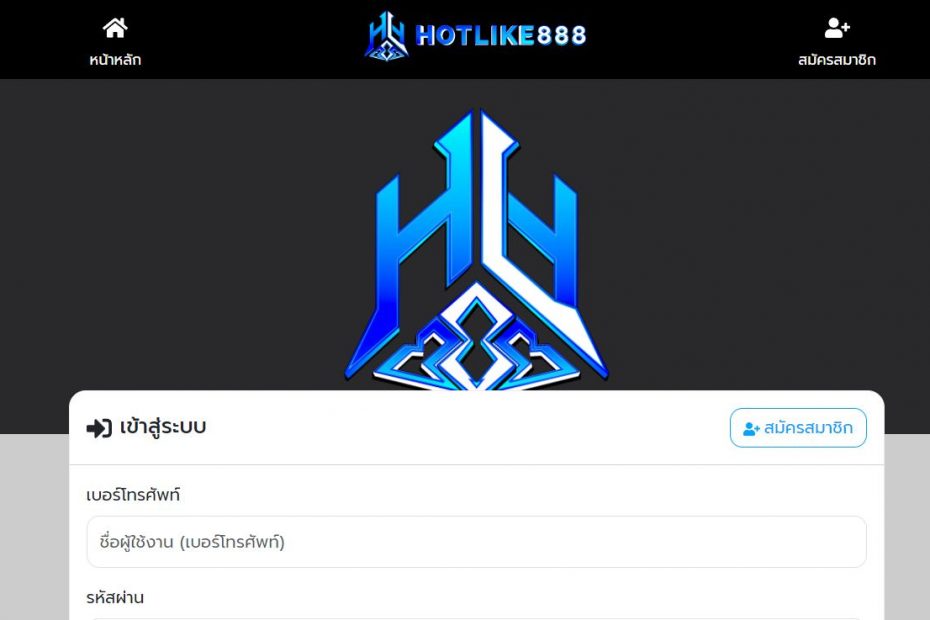
Task: Click the outlined สมัครสมาชิก button in login card
Action: [x=798, y=428]
